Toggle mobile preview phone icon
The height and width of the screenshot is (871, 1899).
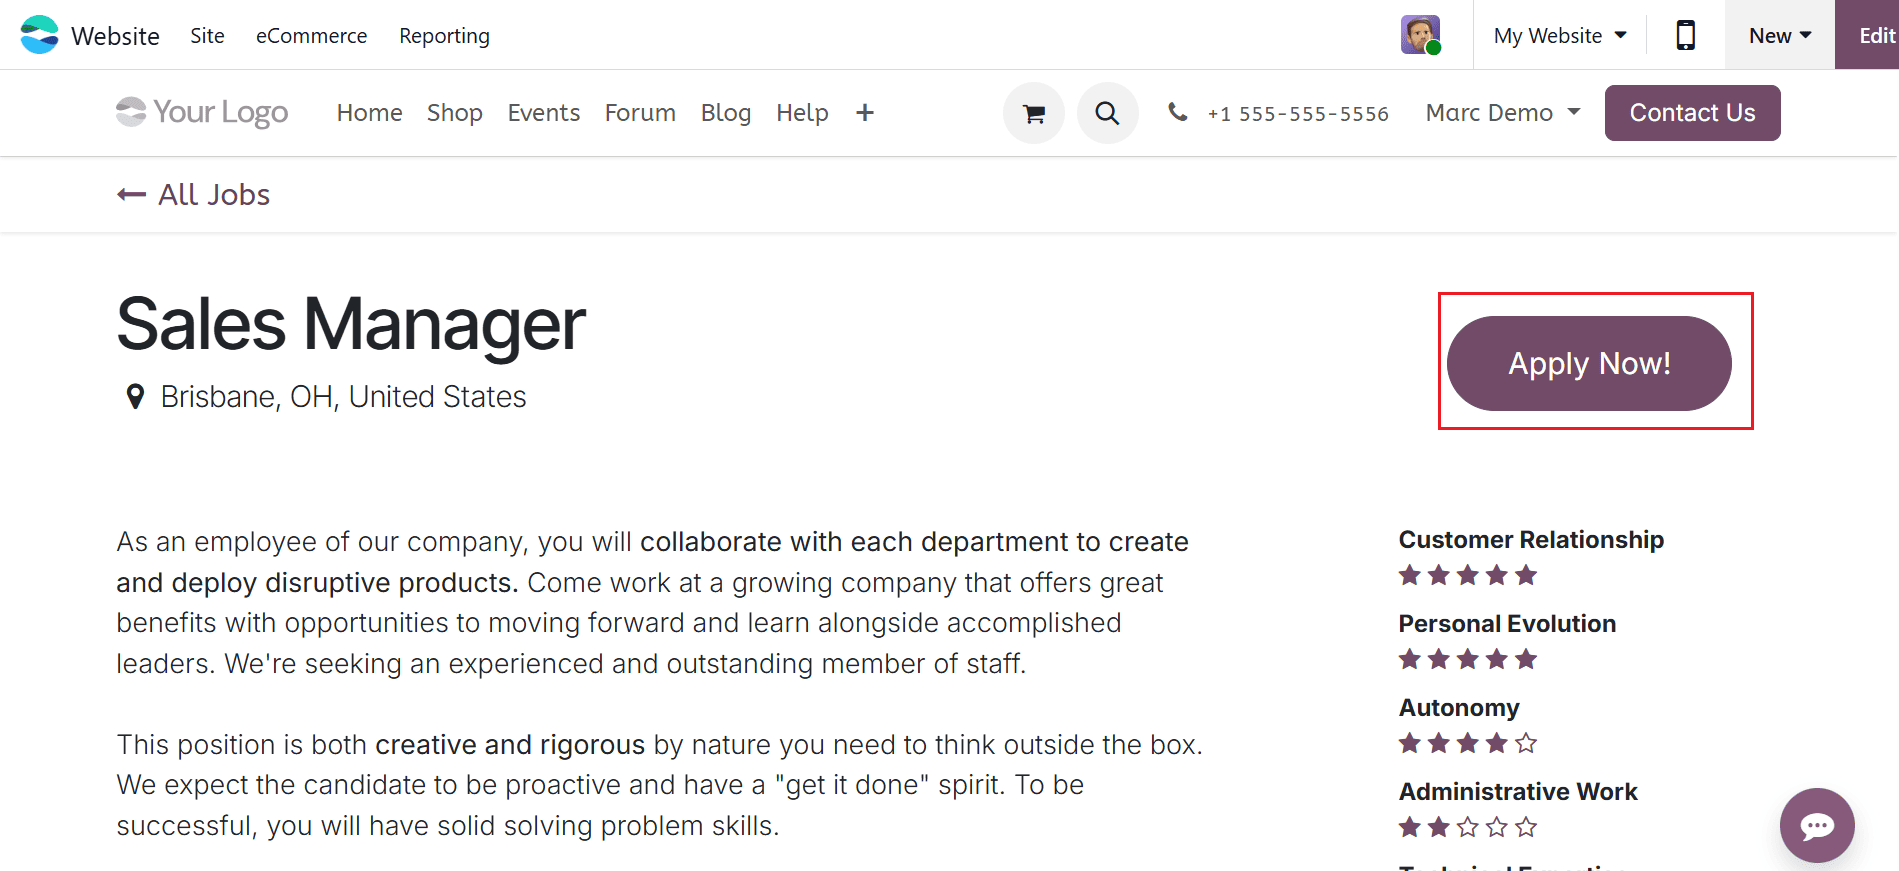[x=1685, y=36]
